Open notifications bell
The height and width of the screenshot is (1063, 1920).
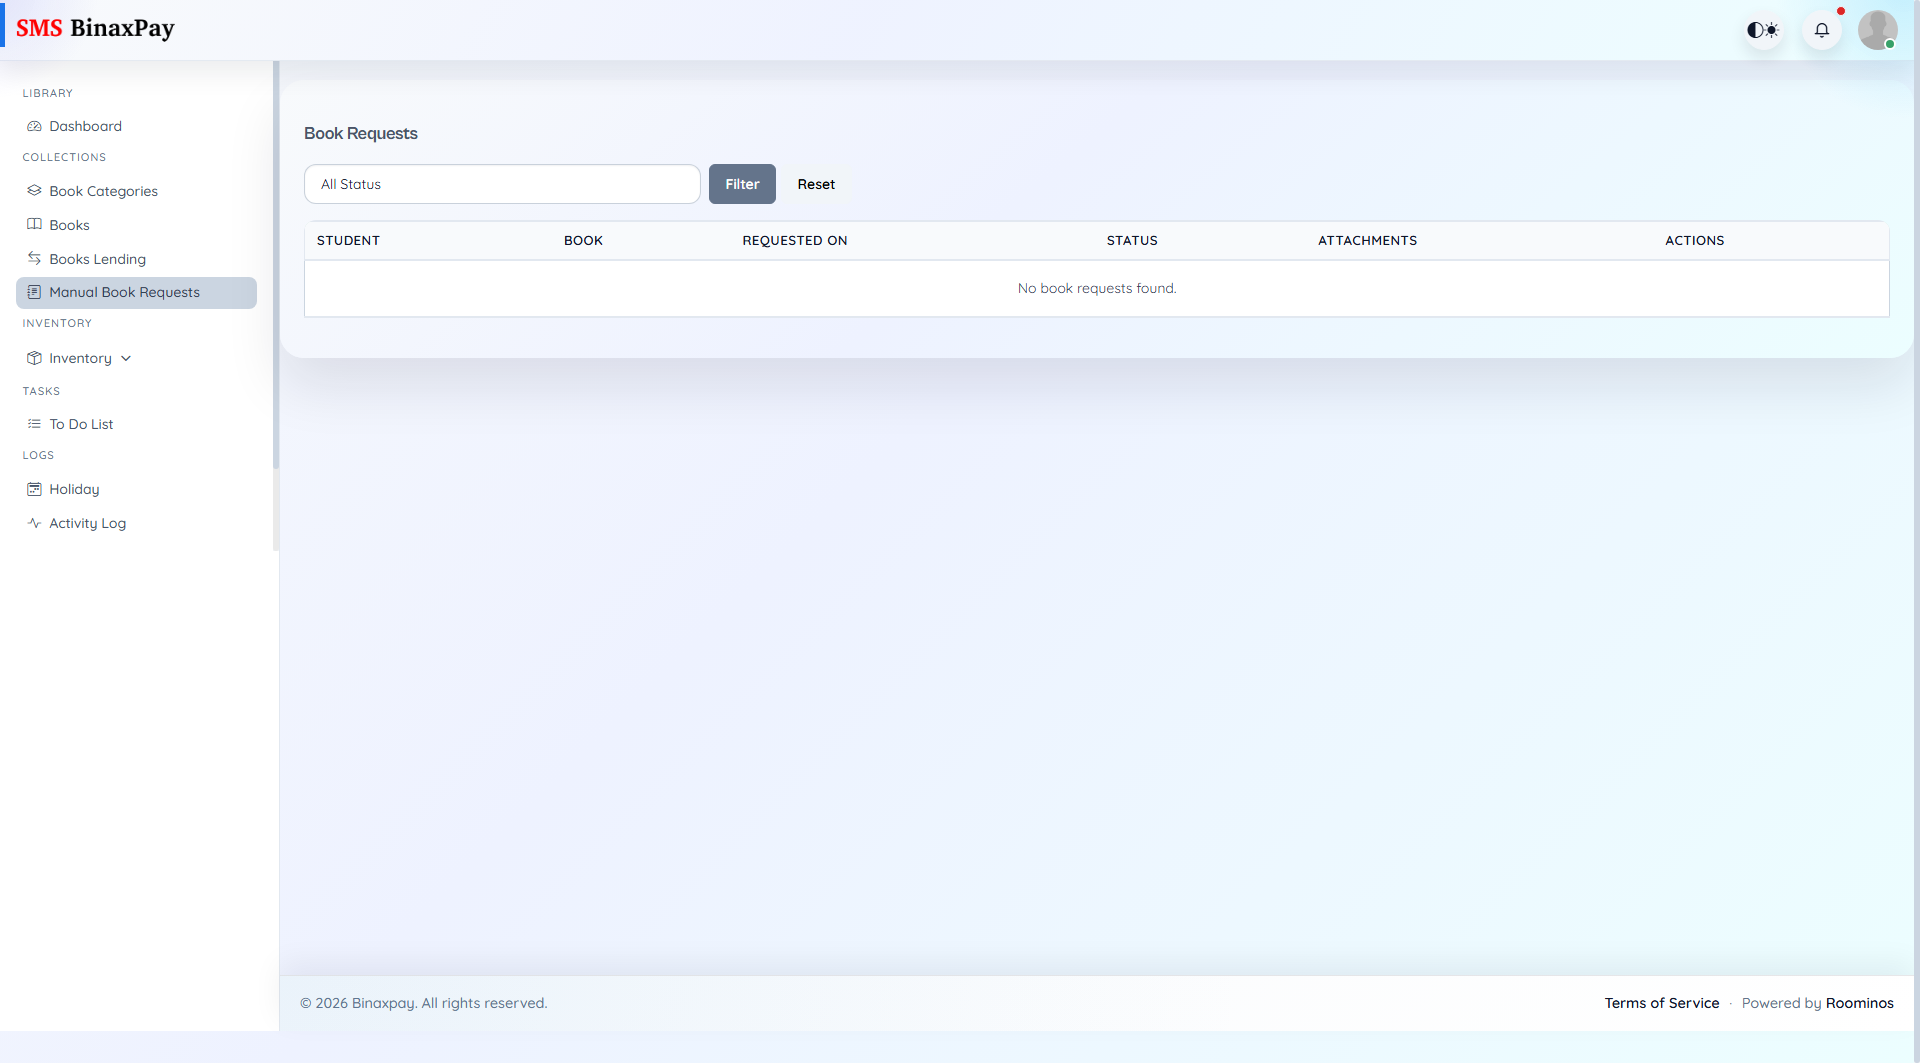pyautogui.click(x=1822, y=30)
